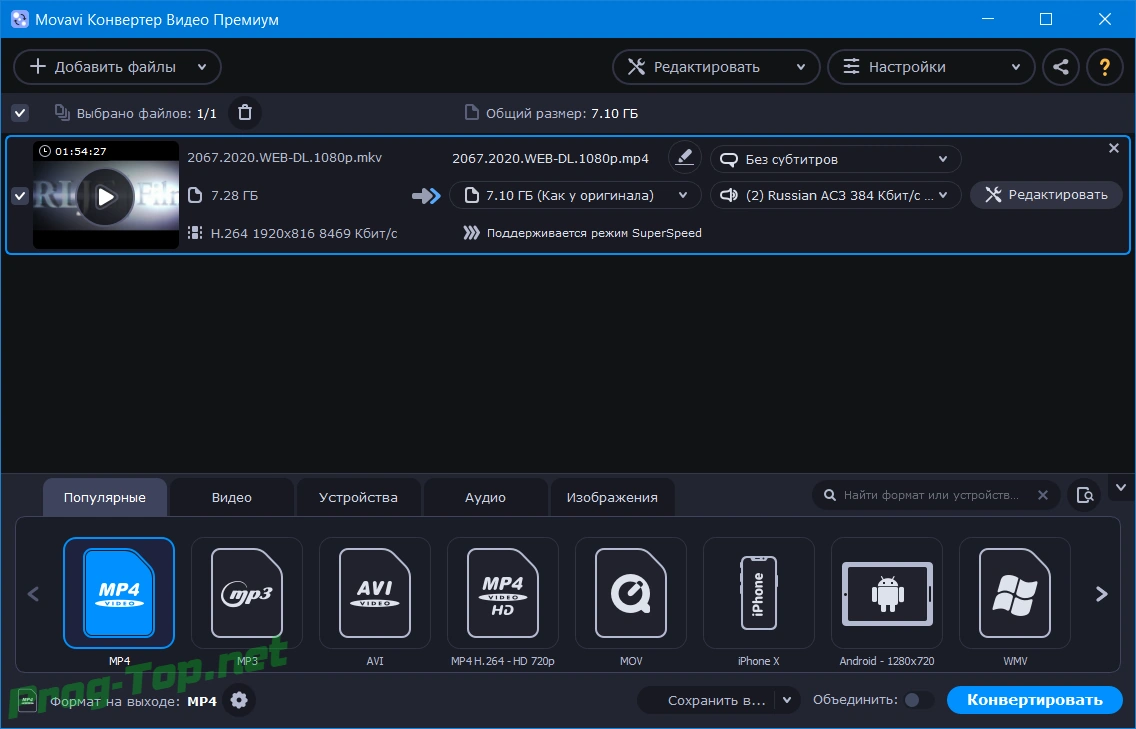Play the video preview thumbnail
1136x729 pixels.
(106, 196)
